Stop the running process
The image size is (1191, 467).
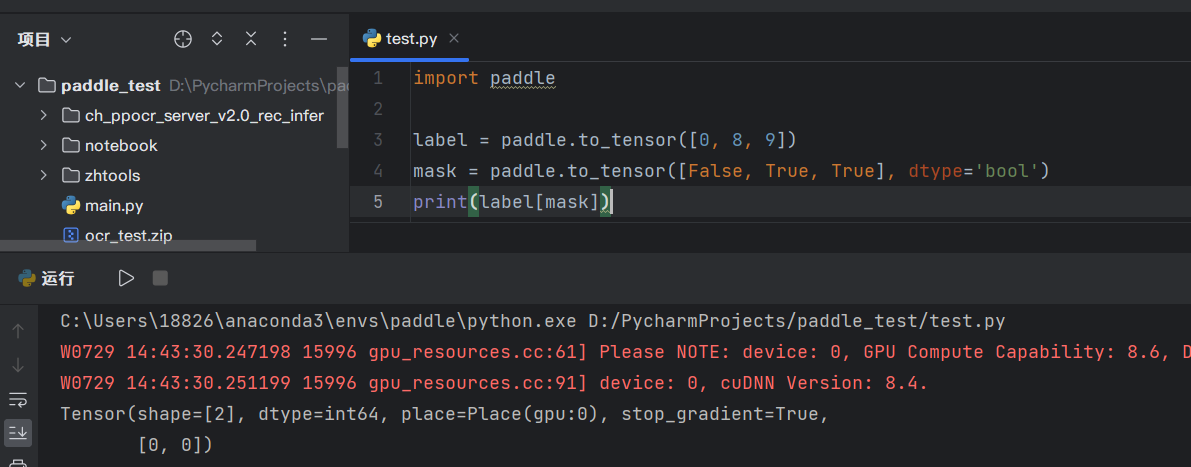coord(160,279)
